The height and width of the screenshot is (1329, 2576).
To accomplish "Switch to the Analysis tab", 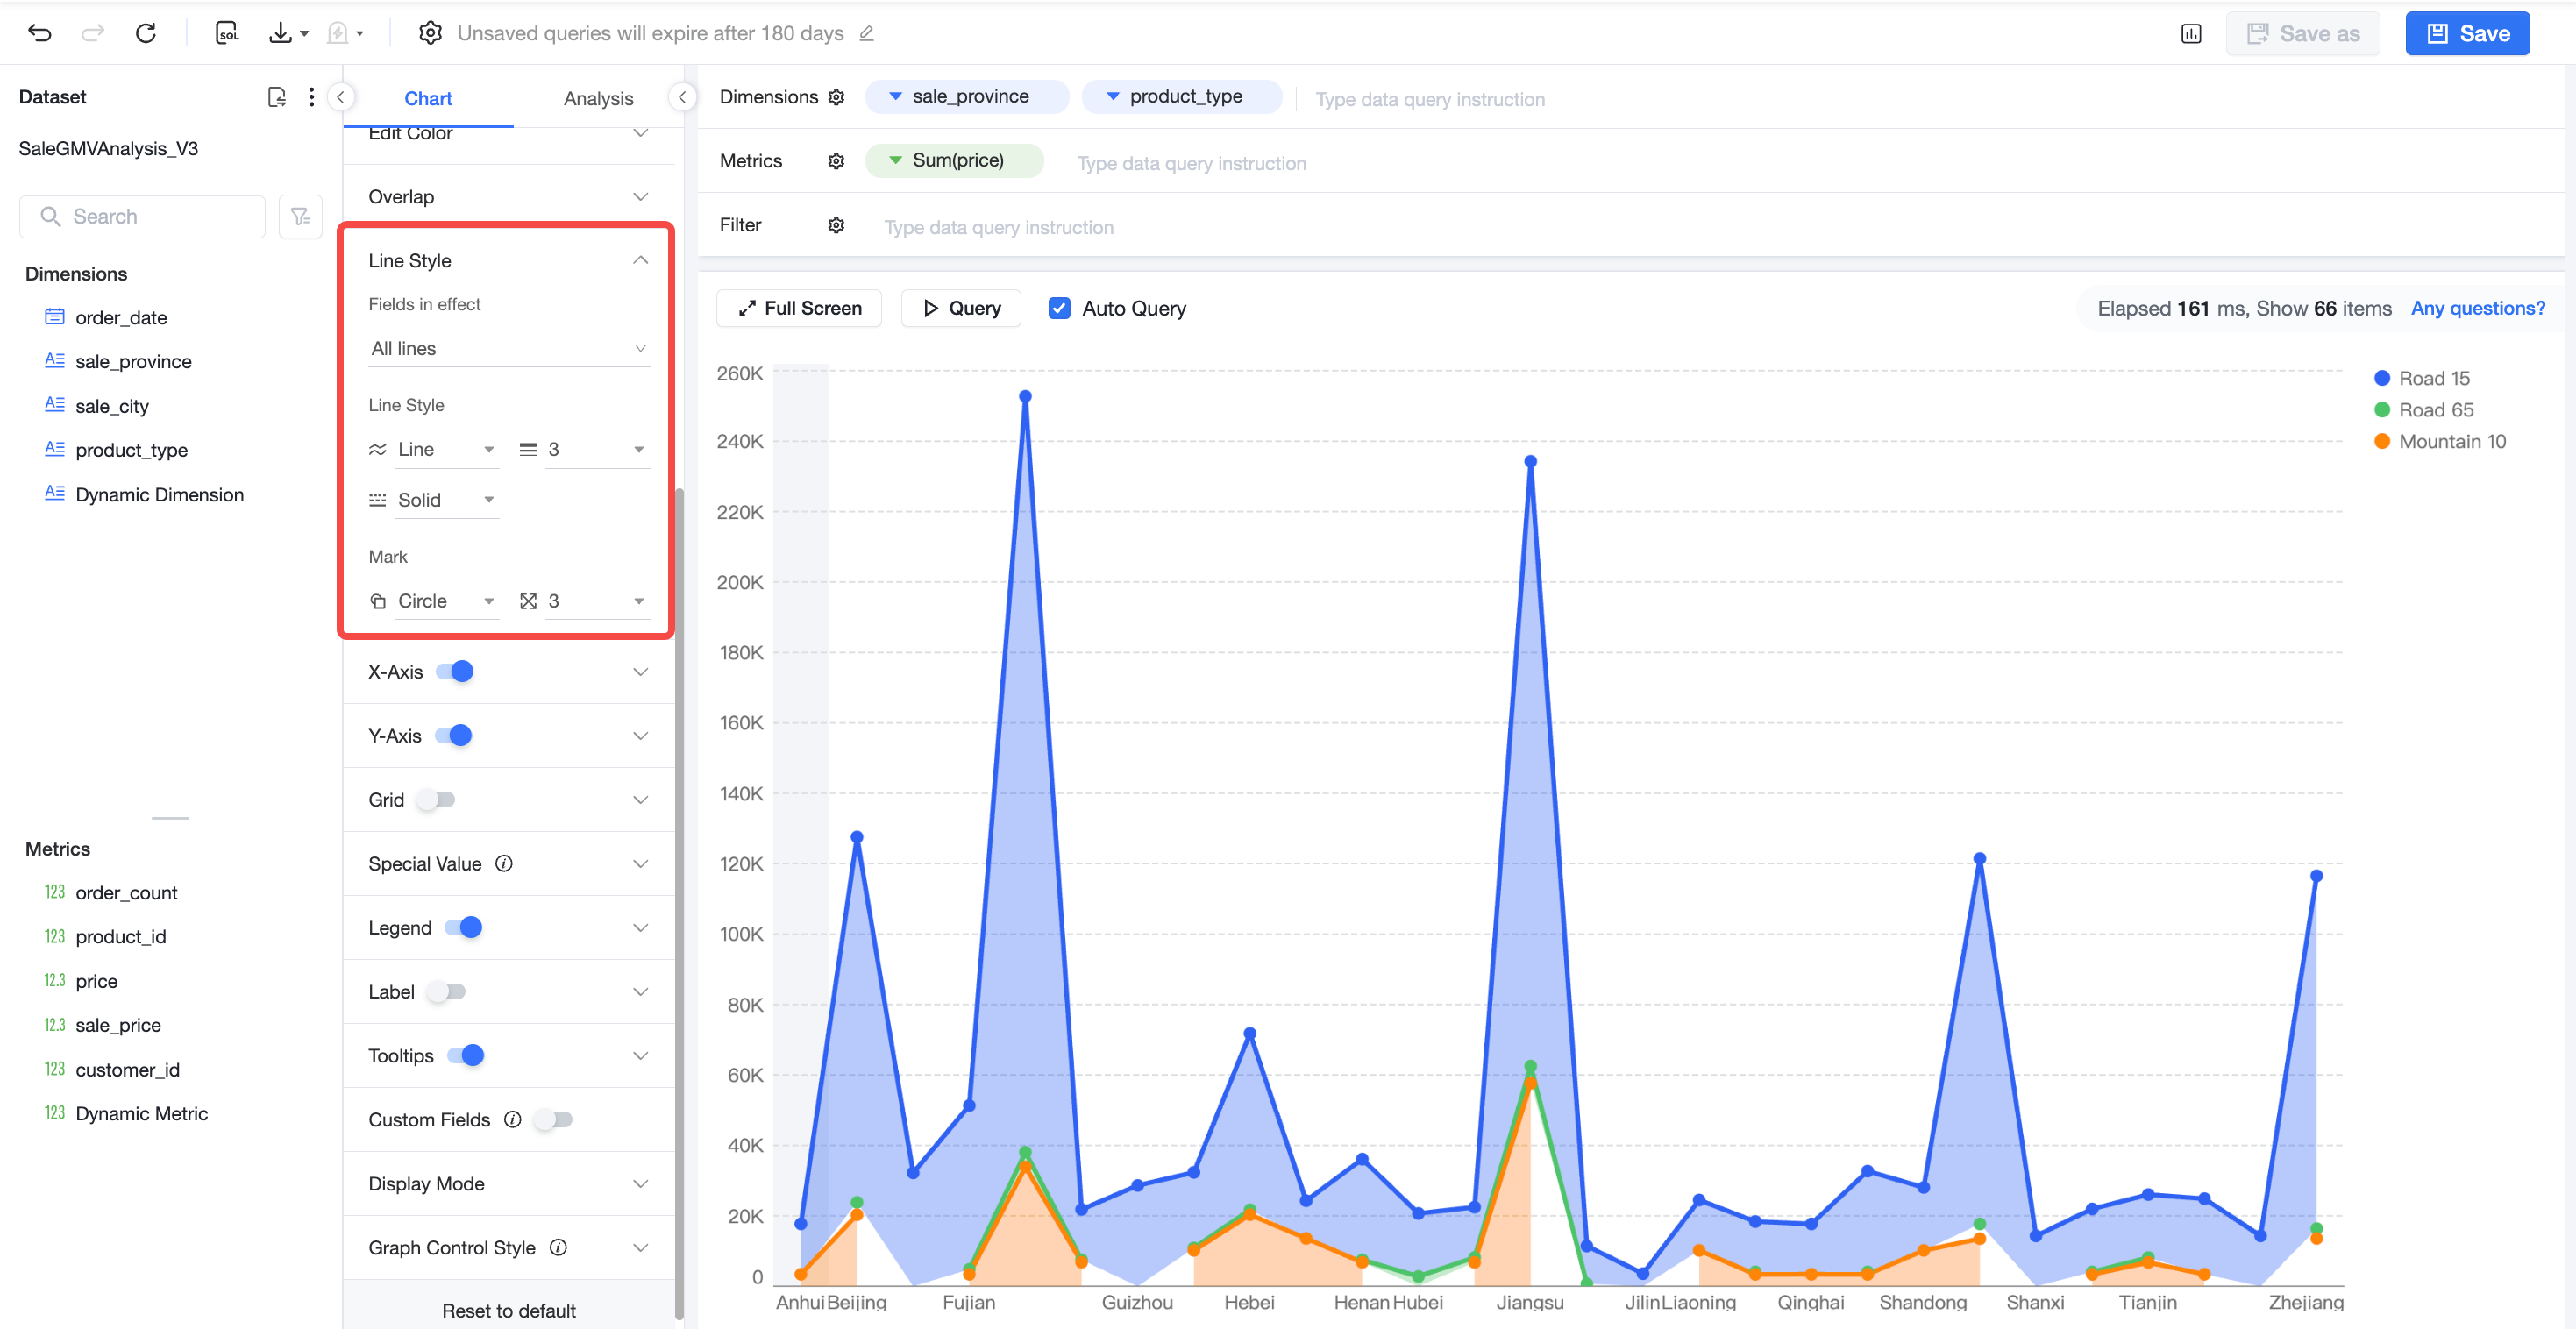I will (x=598, y=98).
